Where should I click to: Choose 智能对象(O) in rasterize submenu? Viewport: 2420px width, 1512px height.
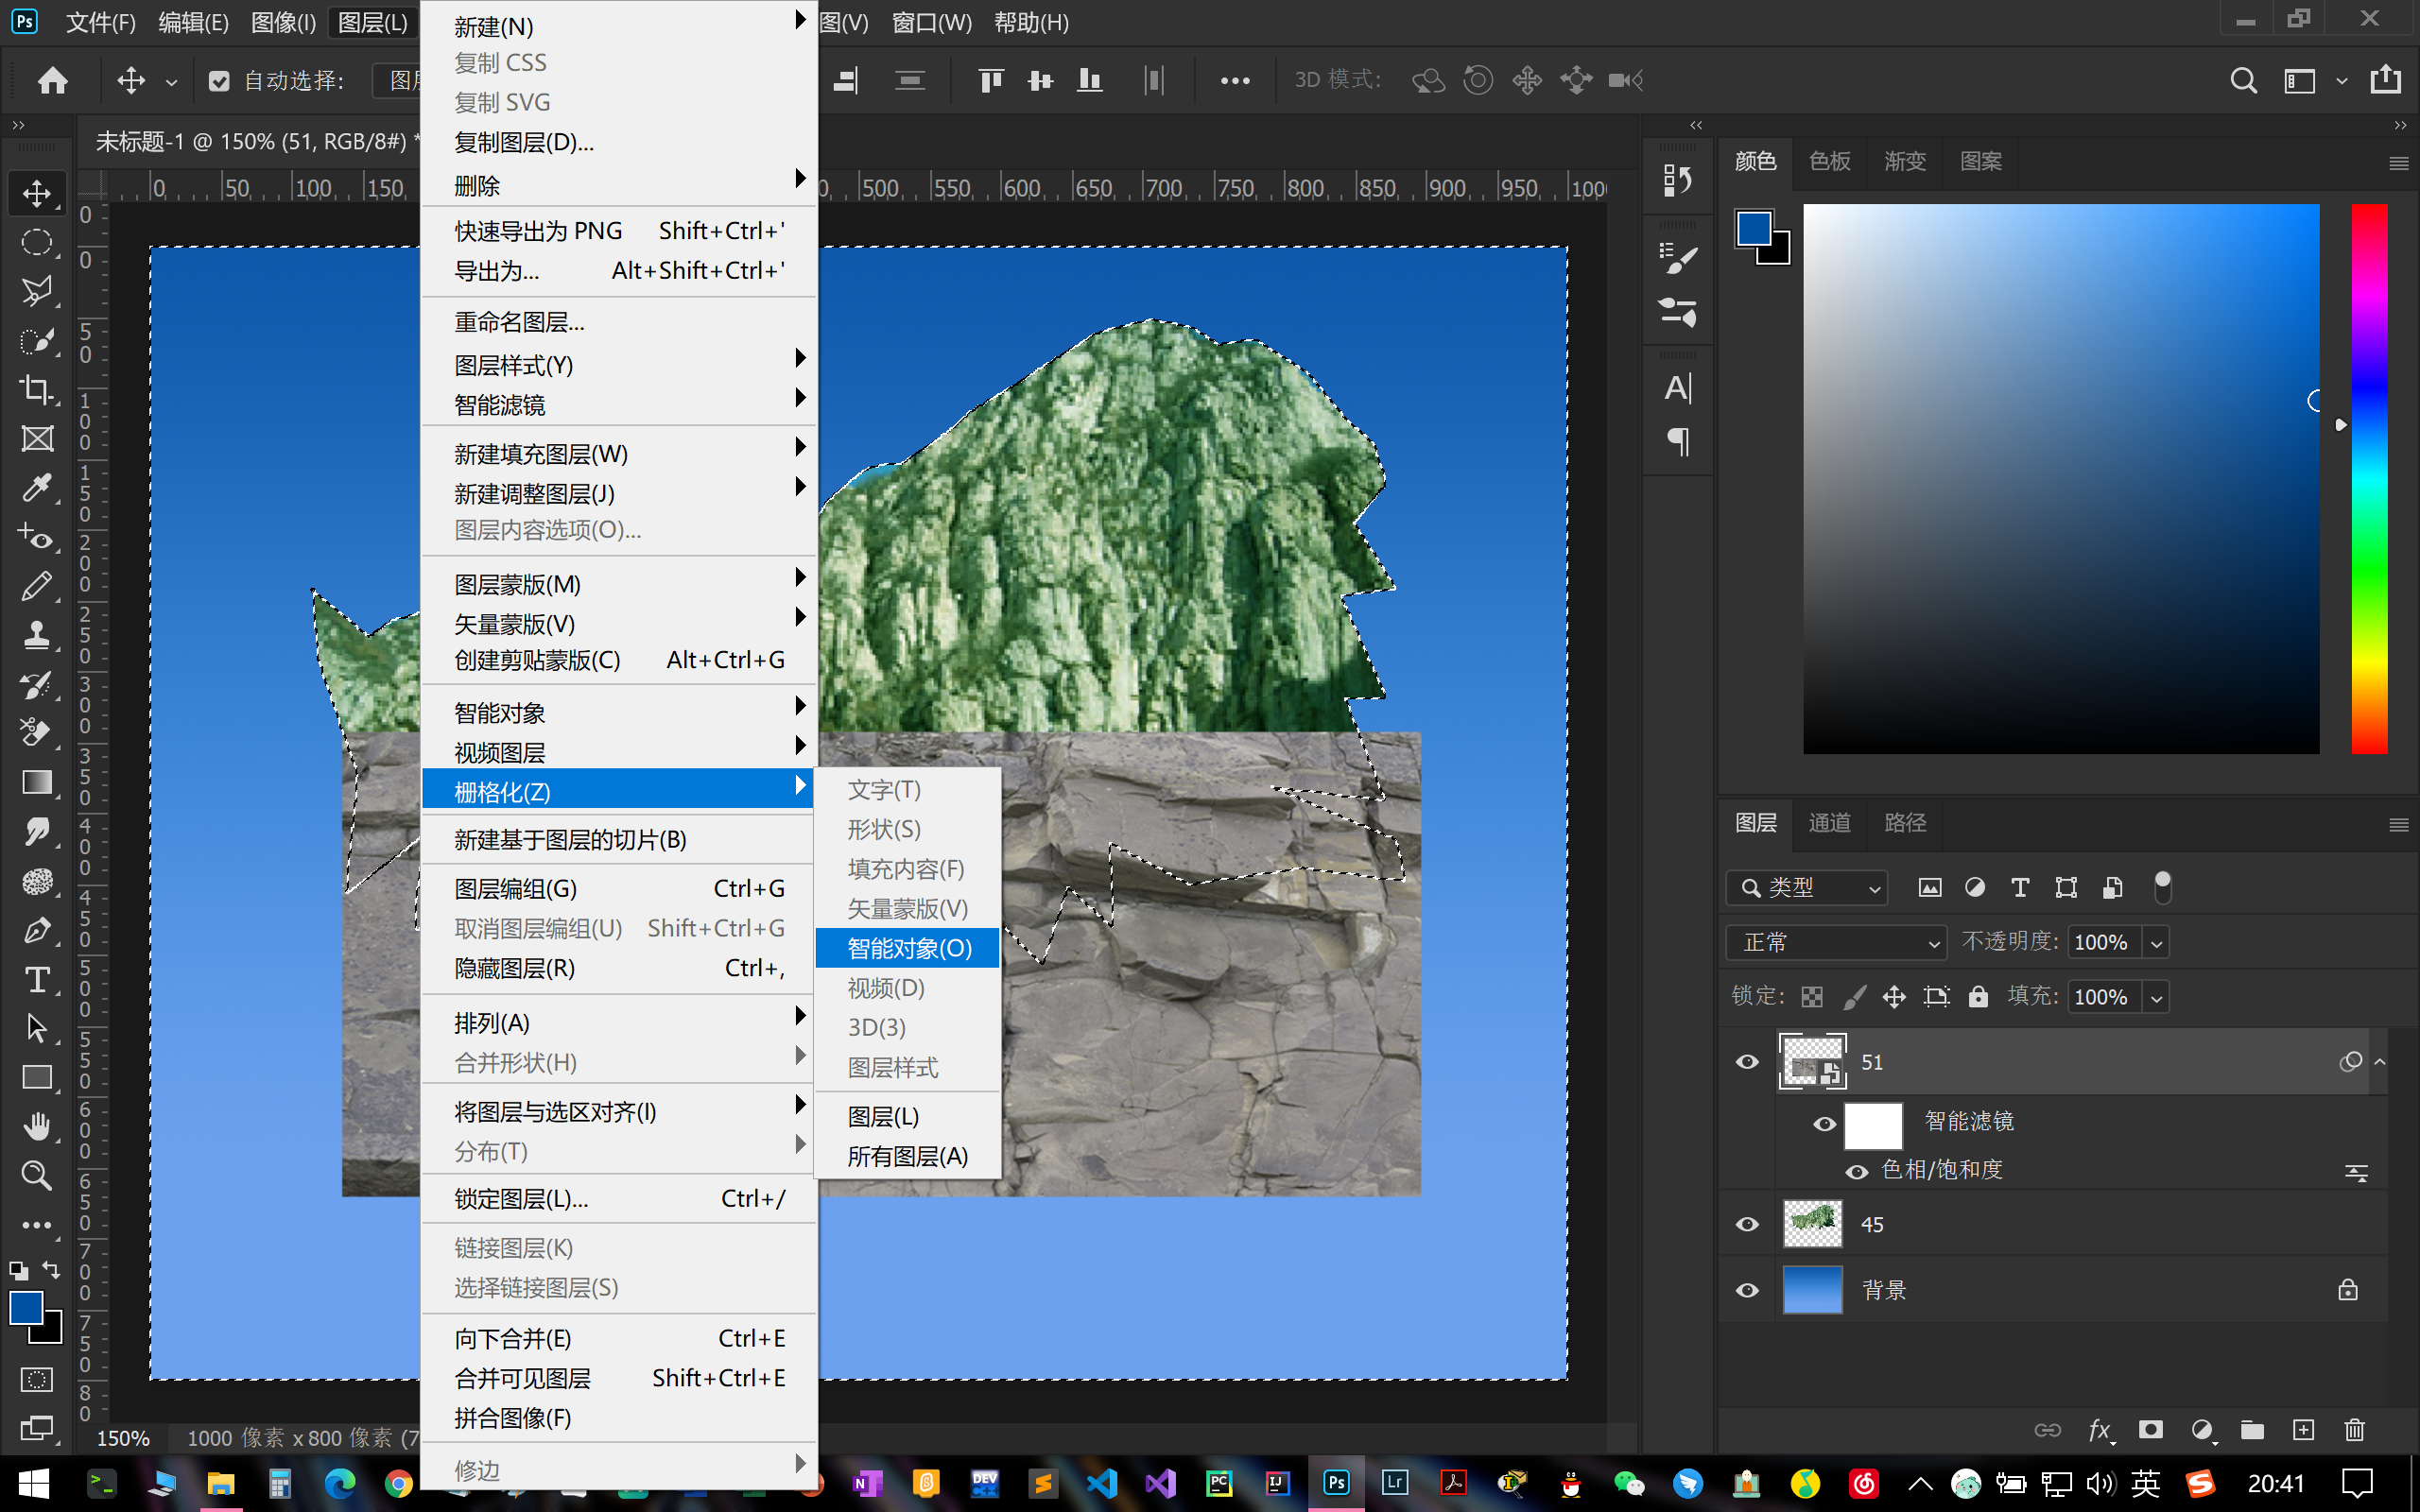pos(907,948)
